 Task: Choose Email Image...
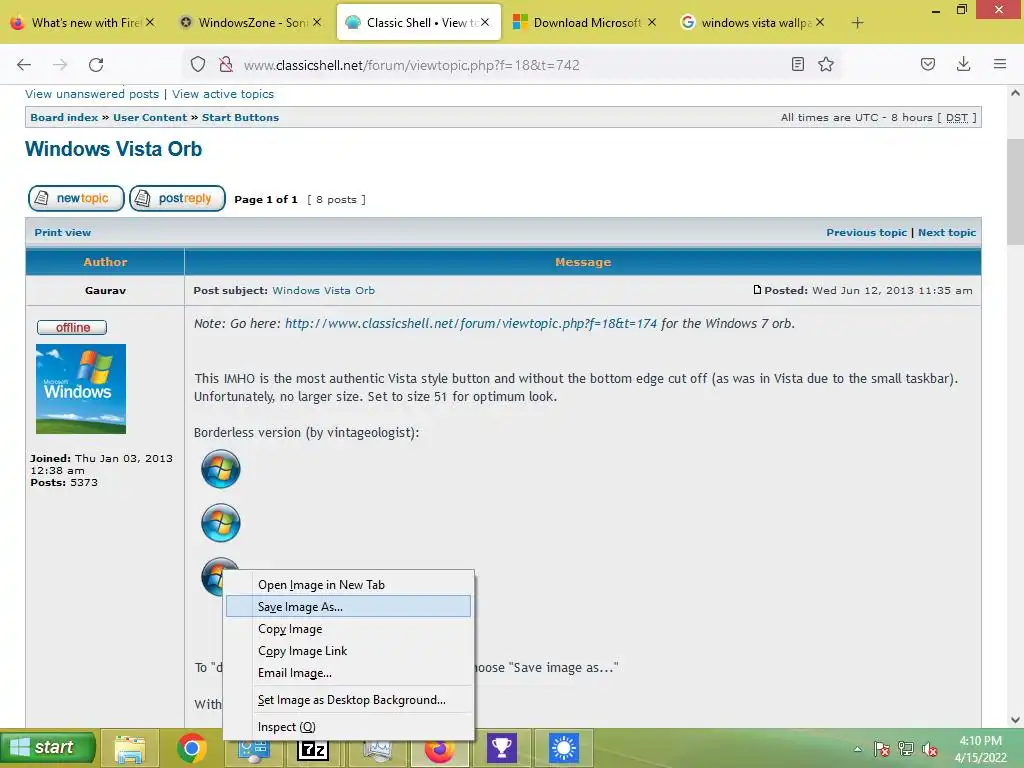pyautogui.click(x=348, y=673)
